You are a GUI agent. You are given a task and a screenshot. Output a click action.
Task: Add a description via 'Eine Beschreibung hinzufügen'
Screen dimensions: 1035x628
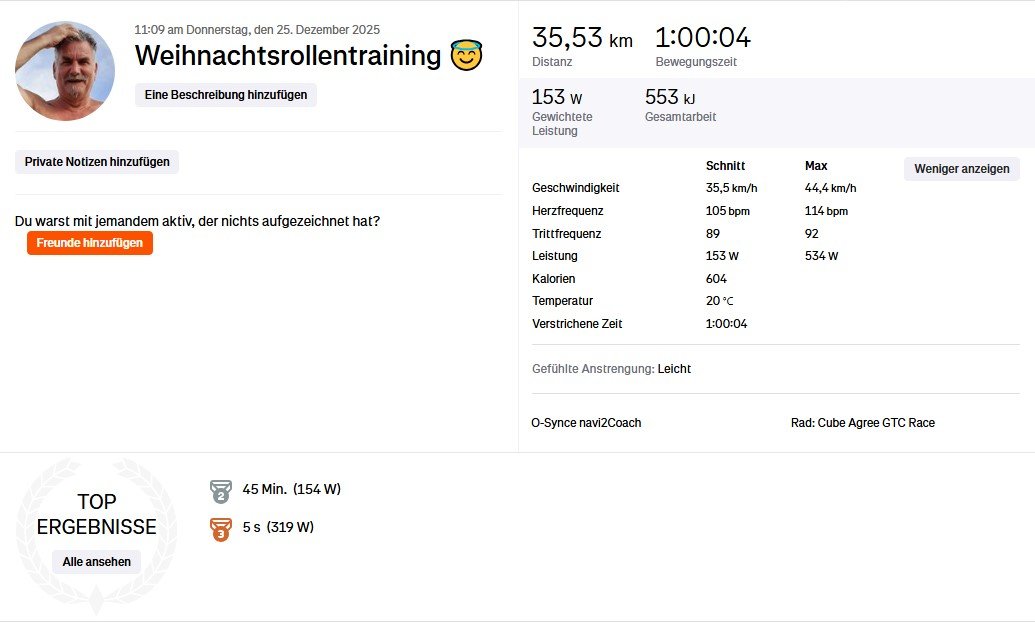pyautogui.click(x=226, y=95)
